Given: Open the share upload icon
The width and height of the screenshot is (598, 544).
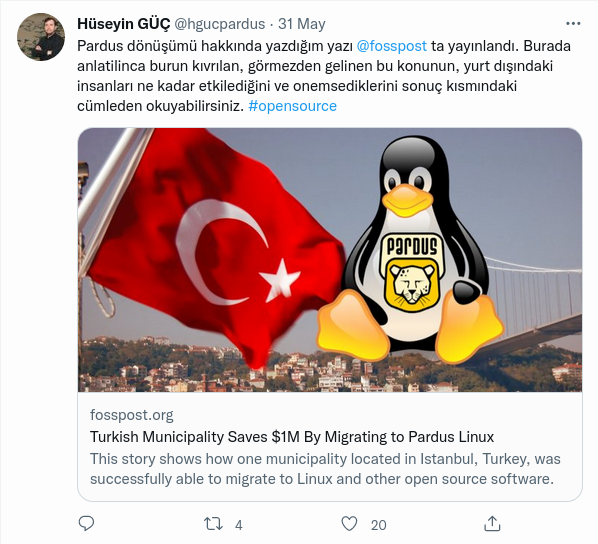Looking at the screenshot, I should [492, 524].
